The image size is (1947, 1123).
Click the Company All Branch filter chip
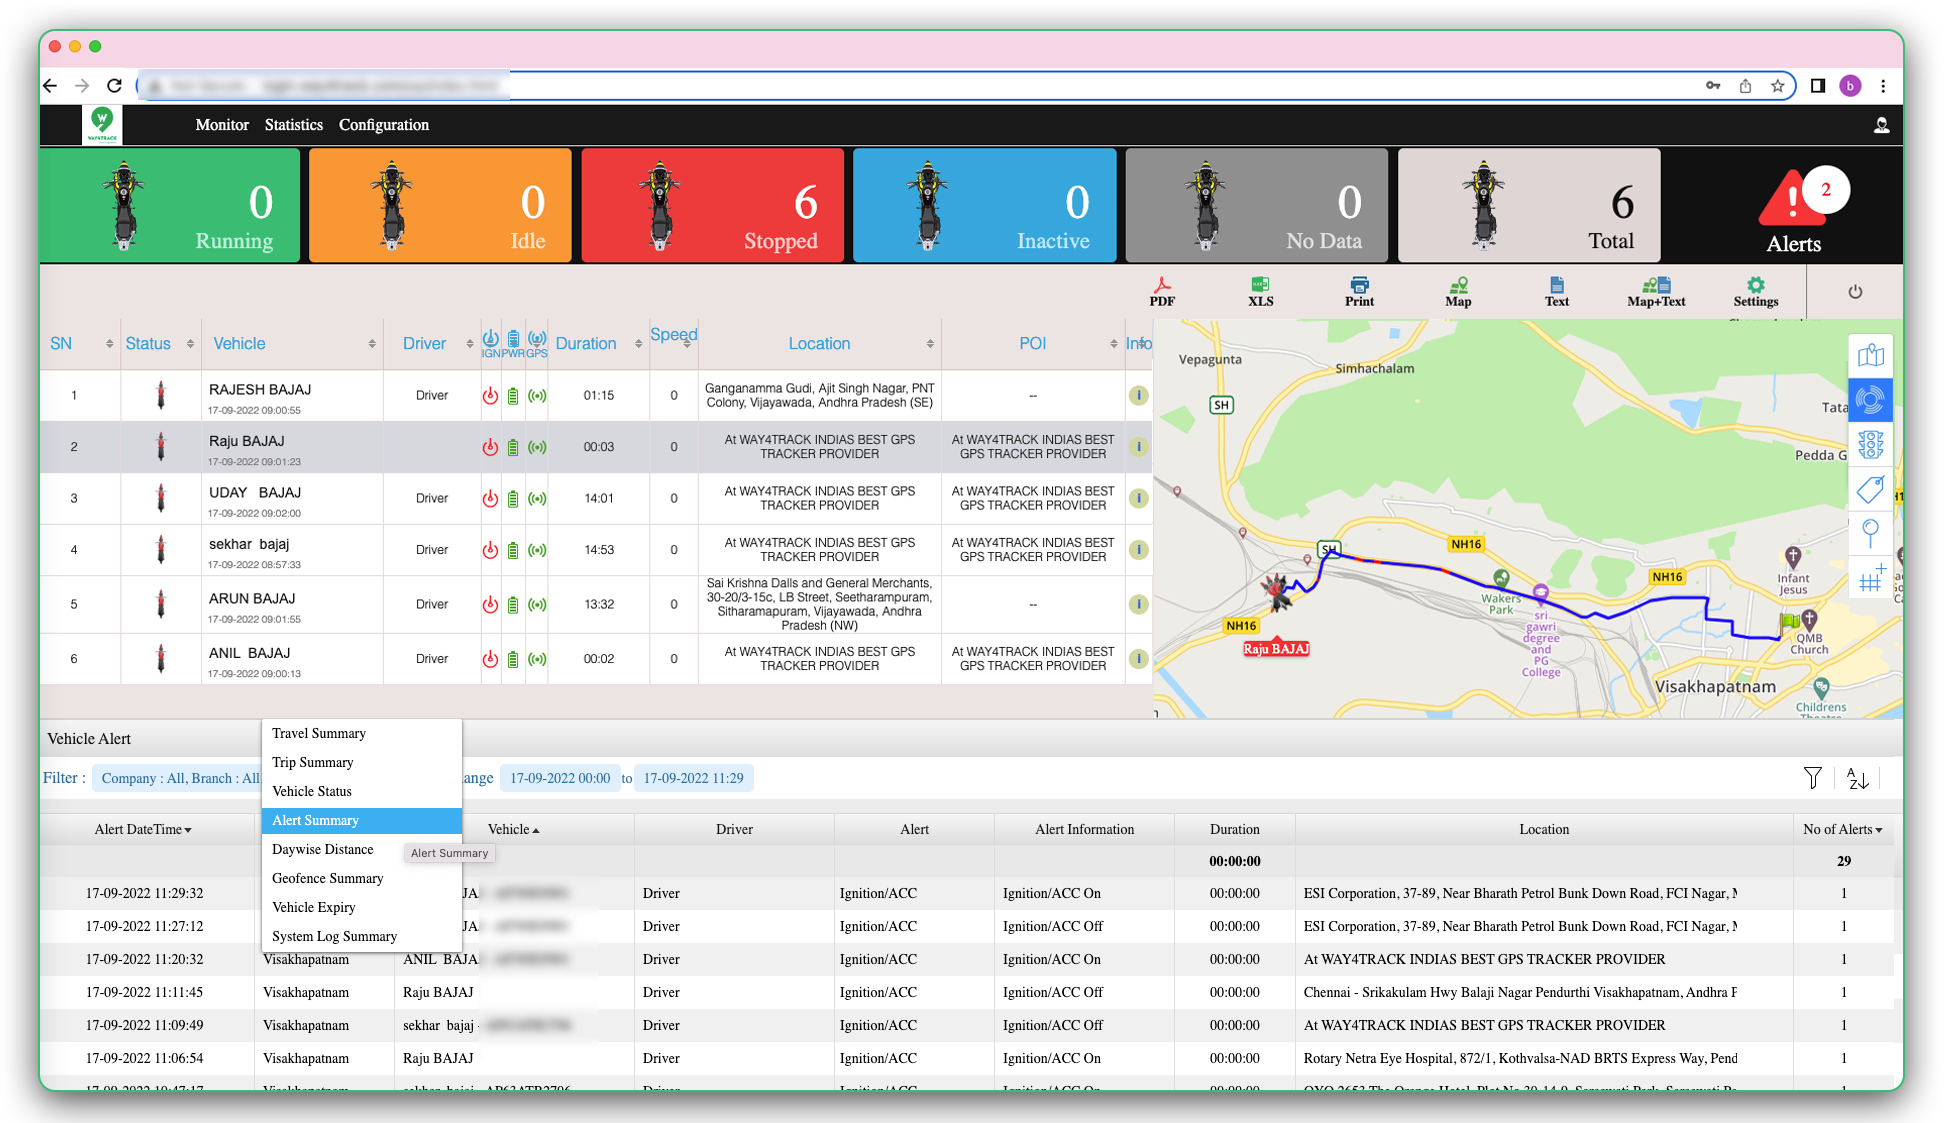click(178, 778)
